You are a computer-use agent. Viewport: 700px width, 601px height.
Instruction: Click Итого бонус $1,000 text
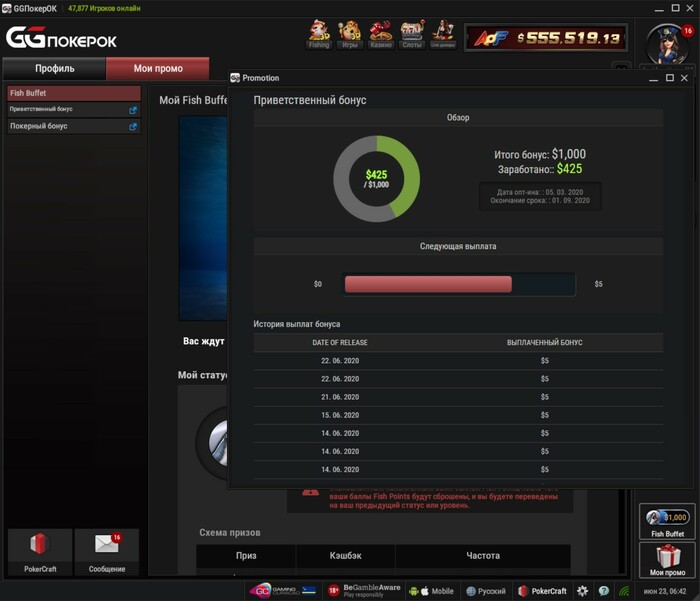pos(540,154)
